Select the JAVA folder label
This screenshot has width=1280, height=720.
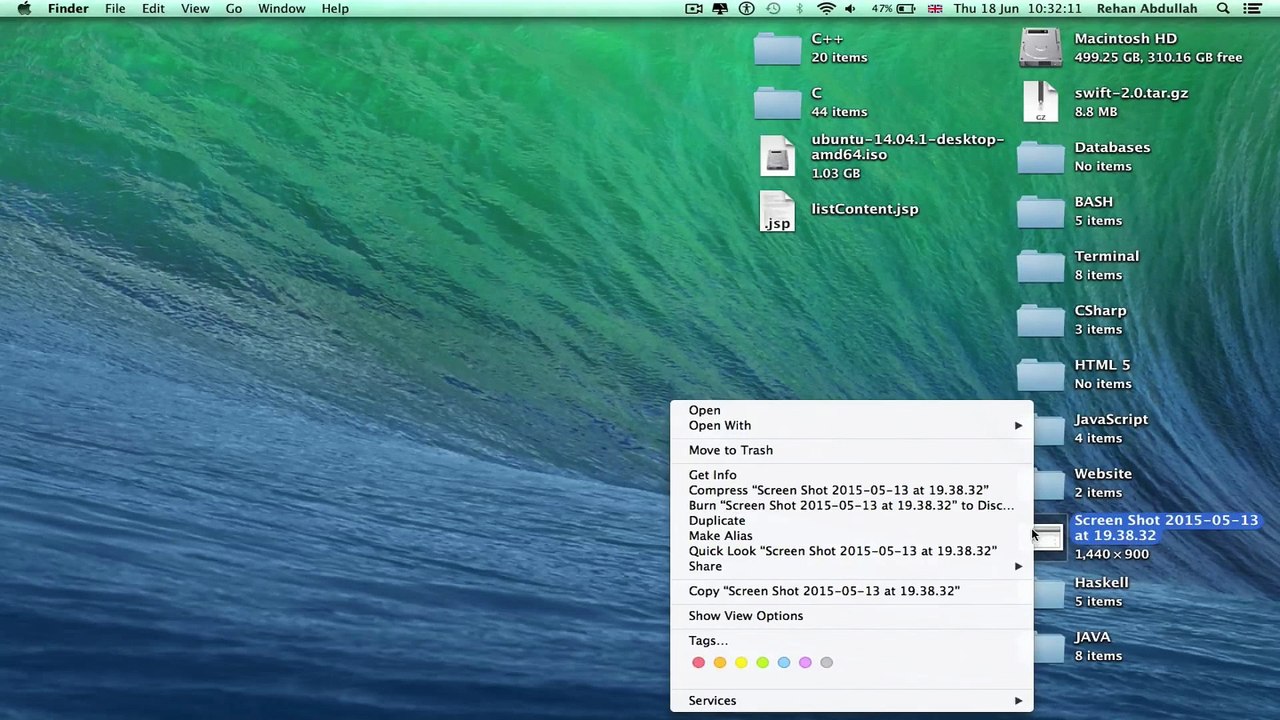[1092, 637]
